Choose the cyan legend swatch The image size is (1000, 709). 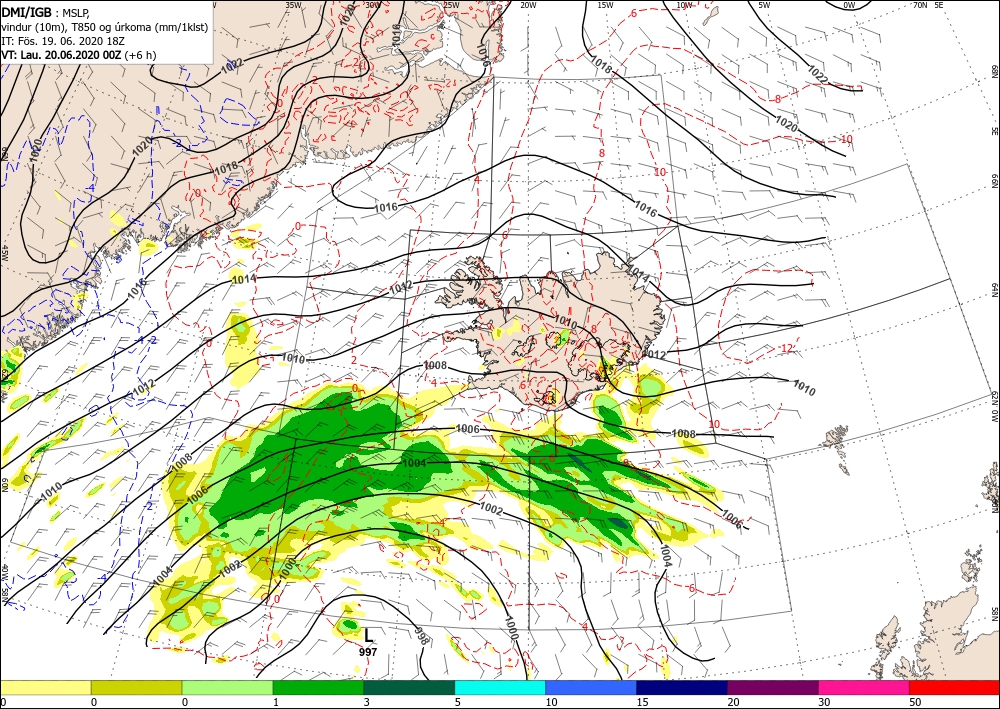pyautogui.click(x=500, y=687)
